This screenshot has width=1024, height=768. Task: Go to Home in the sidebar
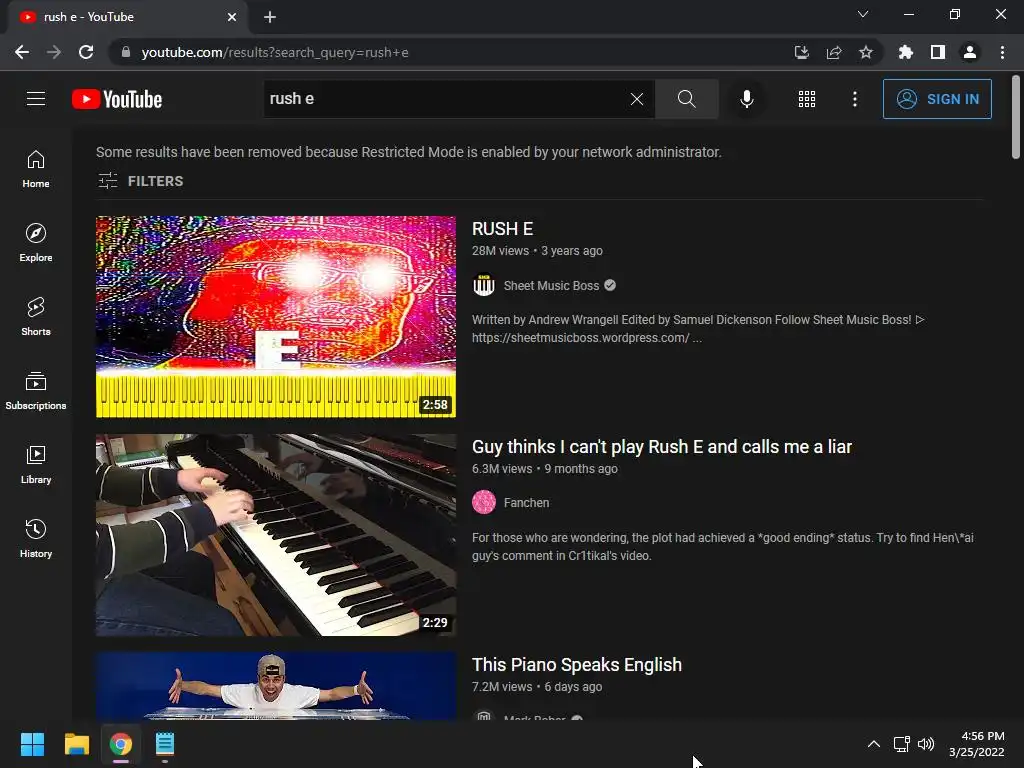pyautogui.click(x=36, y=169)
